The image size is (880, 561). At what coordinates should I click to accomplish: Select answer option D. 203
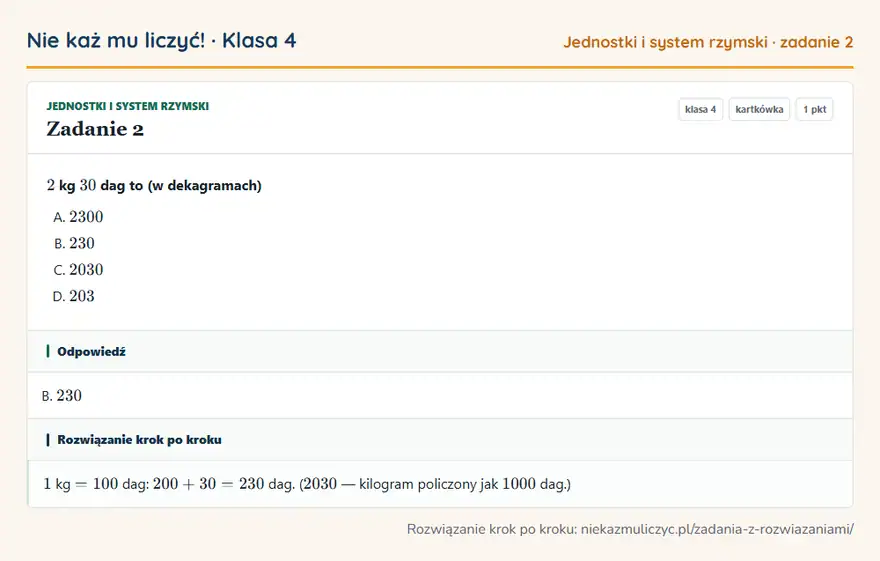[x=74, y=296]
